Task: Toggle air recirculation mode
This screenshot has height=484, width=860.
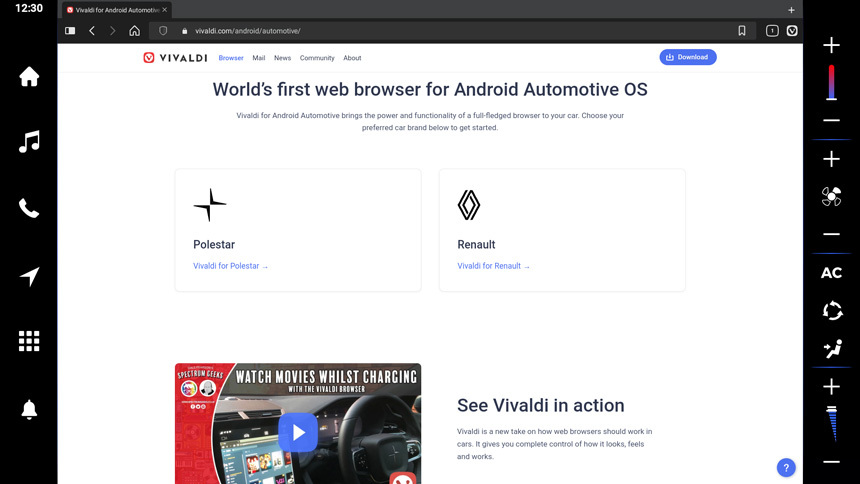Action: 832,311
